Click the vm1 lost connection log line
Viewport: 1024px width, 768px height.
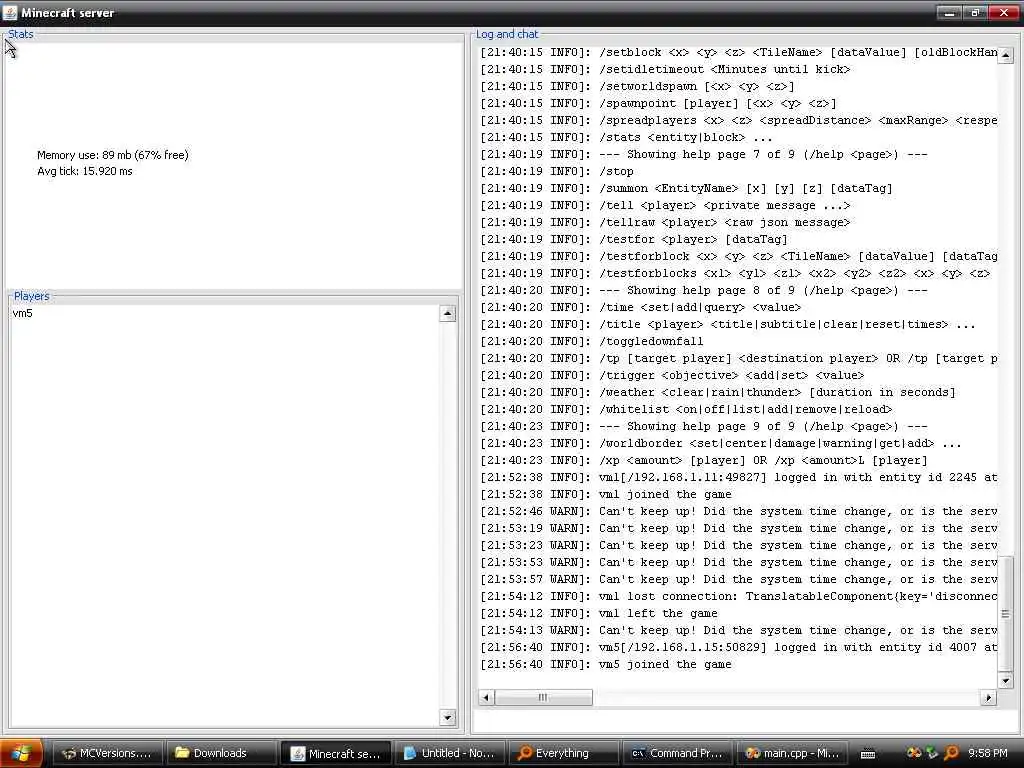coord(739,596)
